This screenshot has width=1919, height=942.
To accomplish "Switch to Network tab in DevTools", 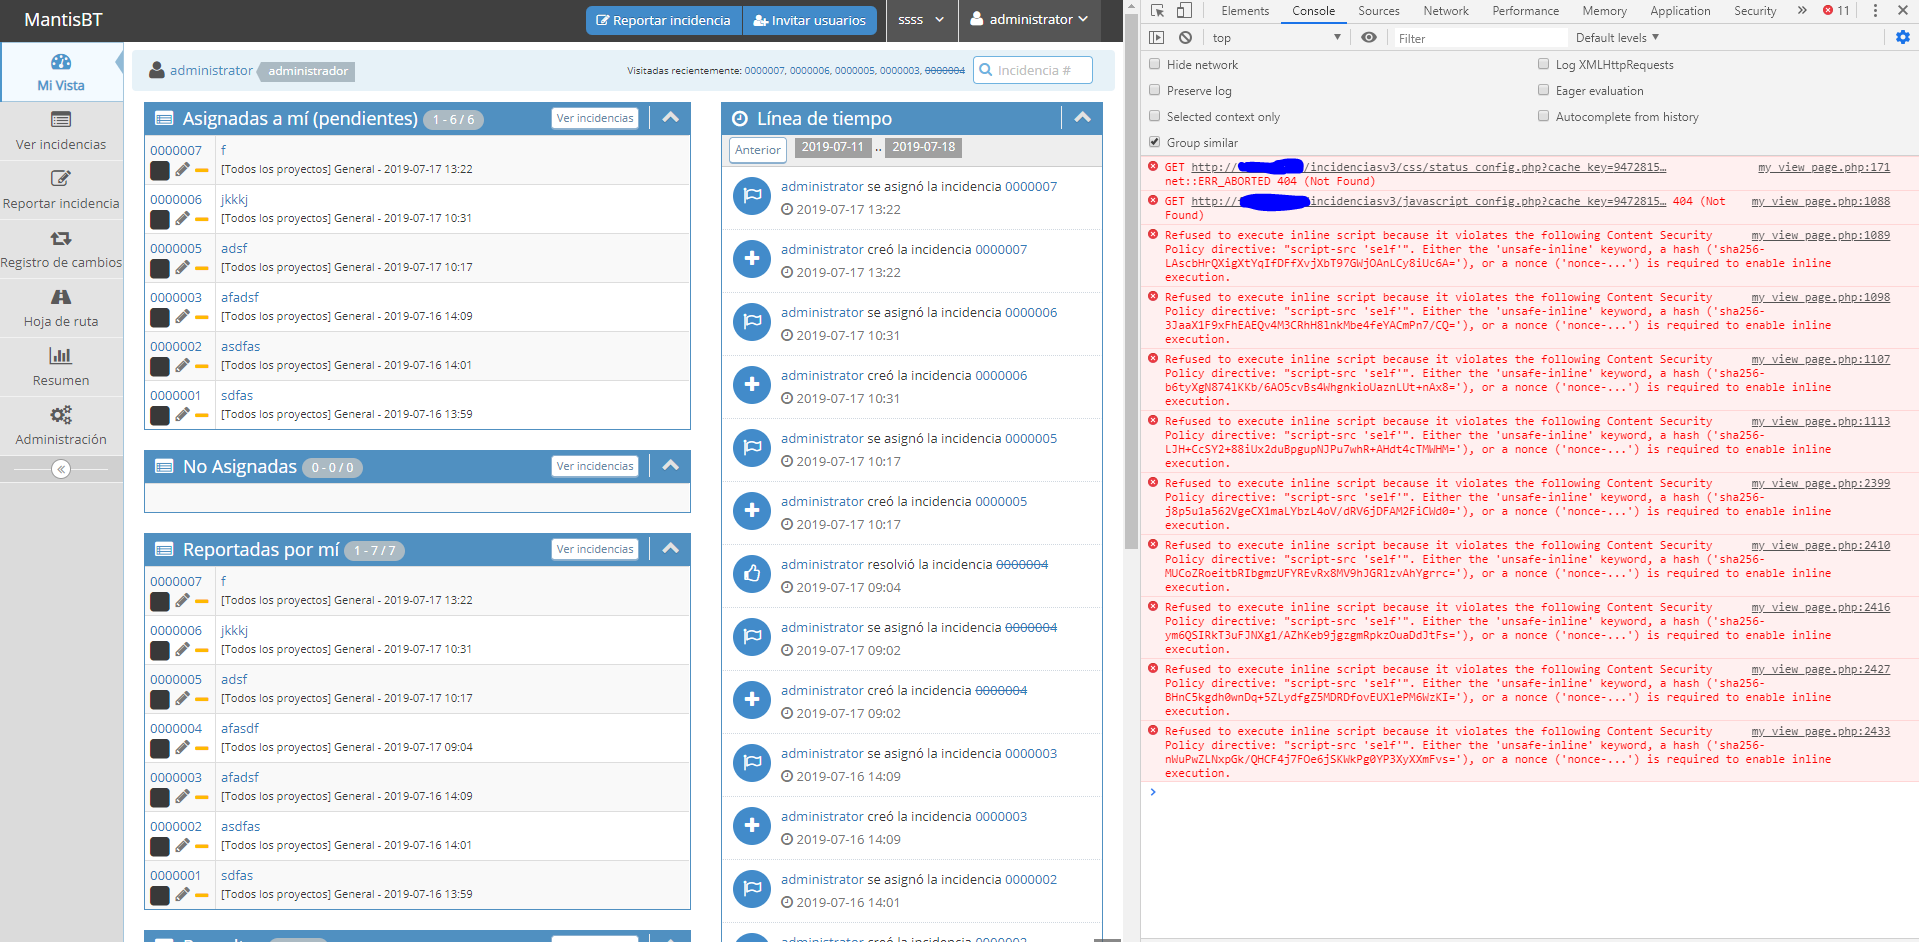I will tap(1446, 11).
